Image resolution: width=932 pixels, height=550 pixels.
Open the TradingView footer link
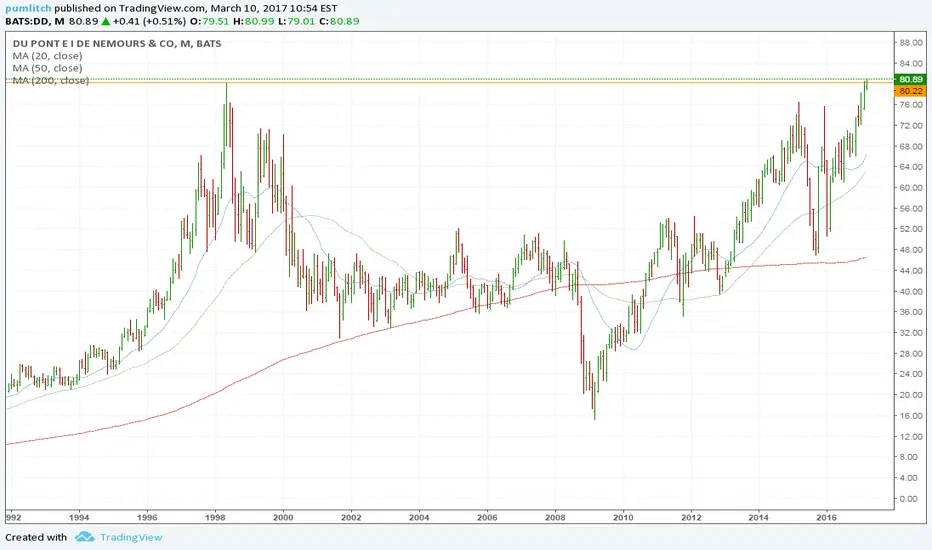(131, 537)
